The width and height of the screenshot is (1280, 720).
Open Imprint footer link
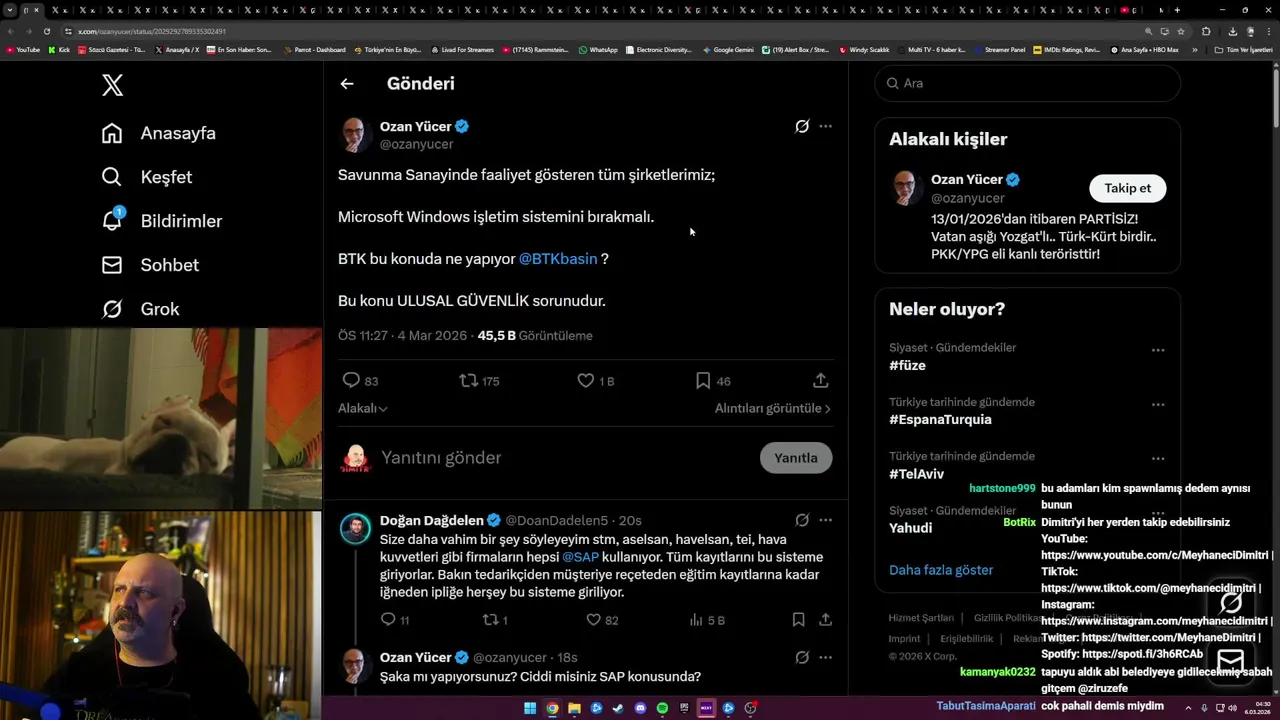(x=904, y=638)
